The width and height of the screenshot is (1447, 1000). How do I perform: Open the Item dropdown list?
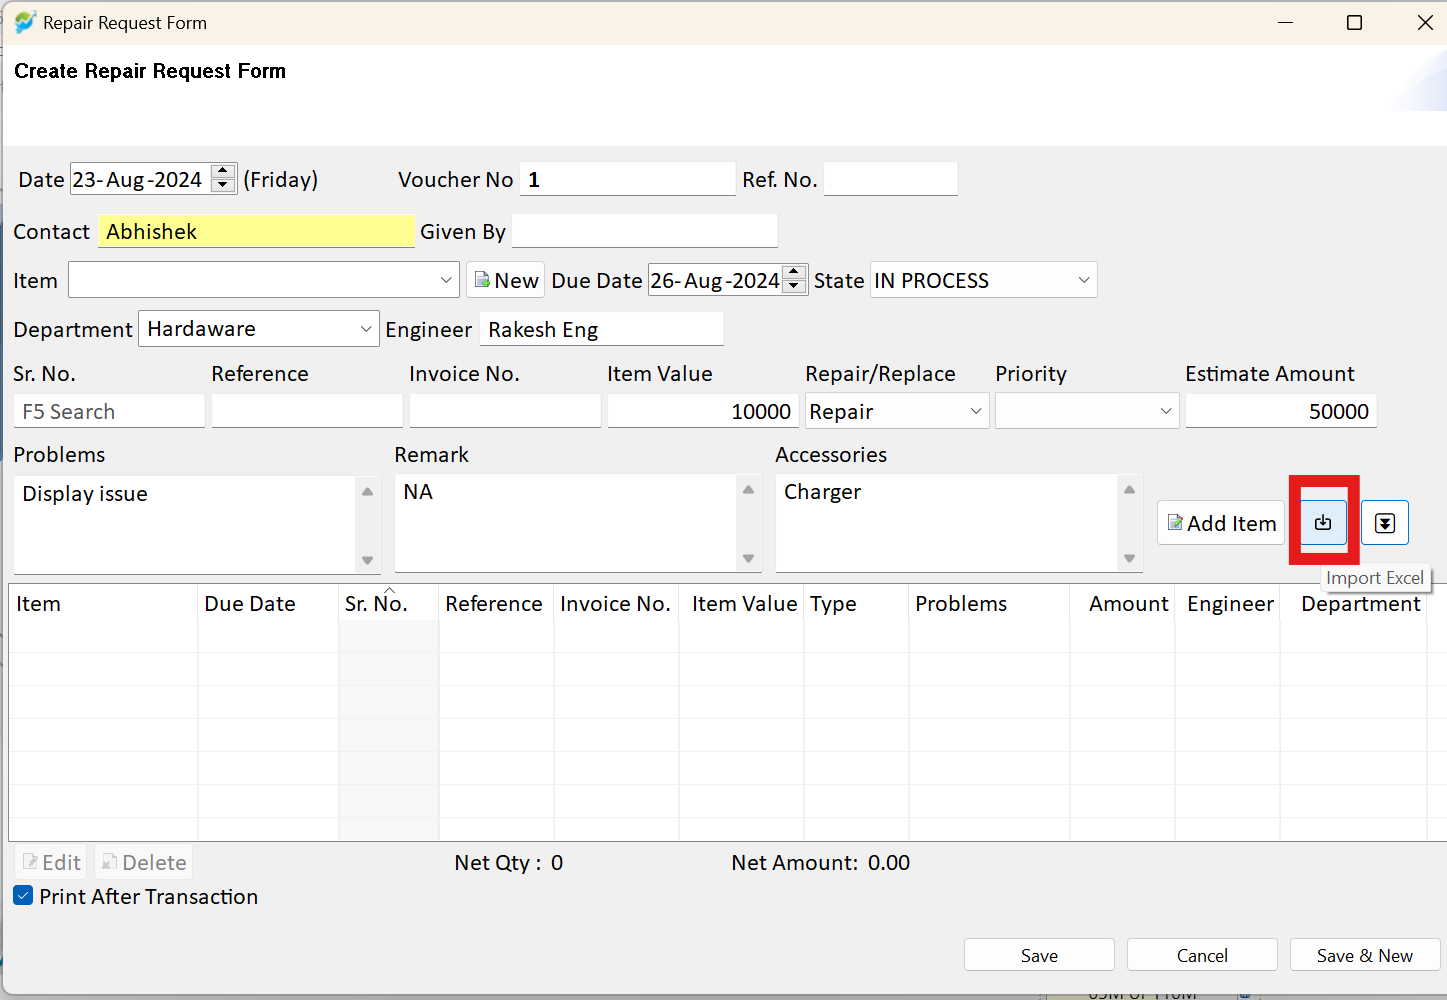(x=446, y=280)
